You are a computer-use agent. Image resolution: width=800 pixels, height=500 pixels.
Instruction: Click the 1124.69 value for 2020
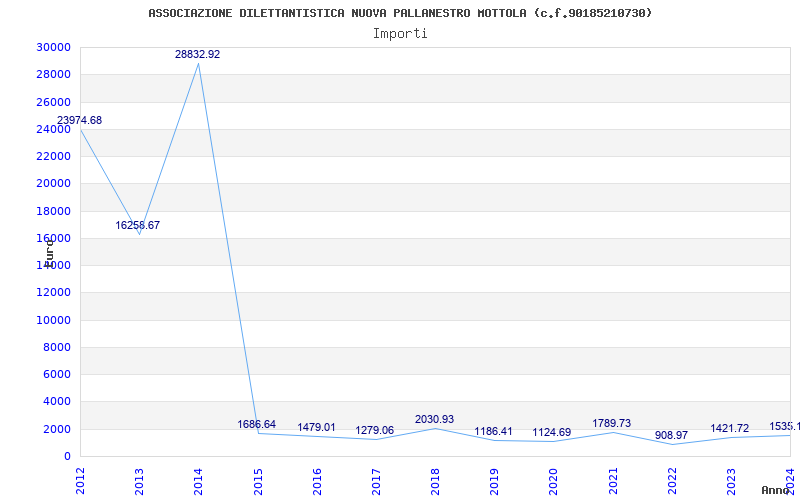552,432
